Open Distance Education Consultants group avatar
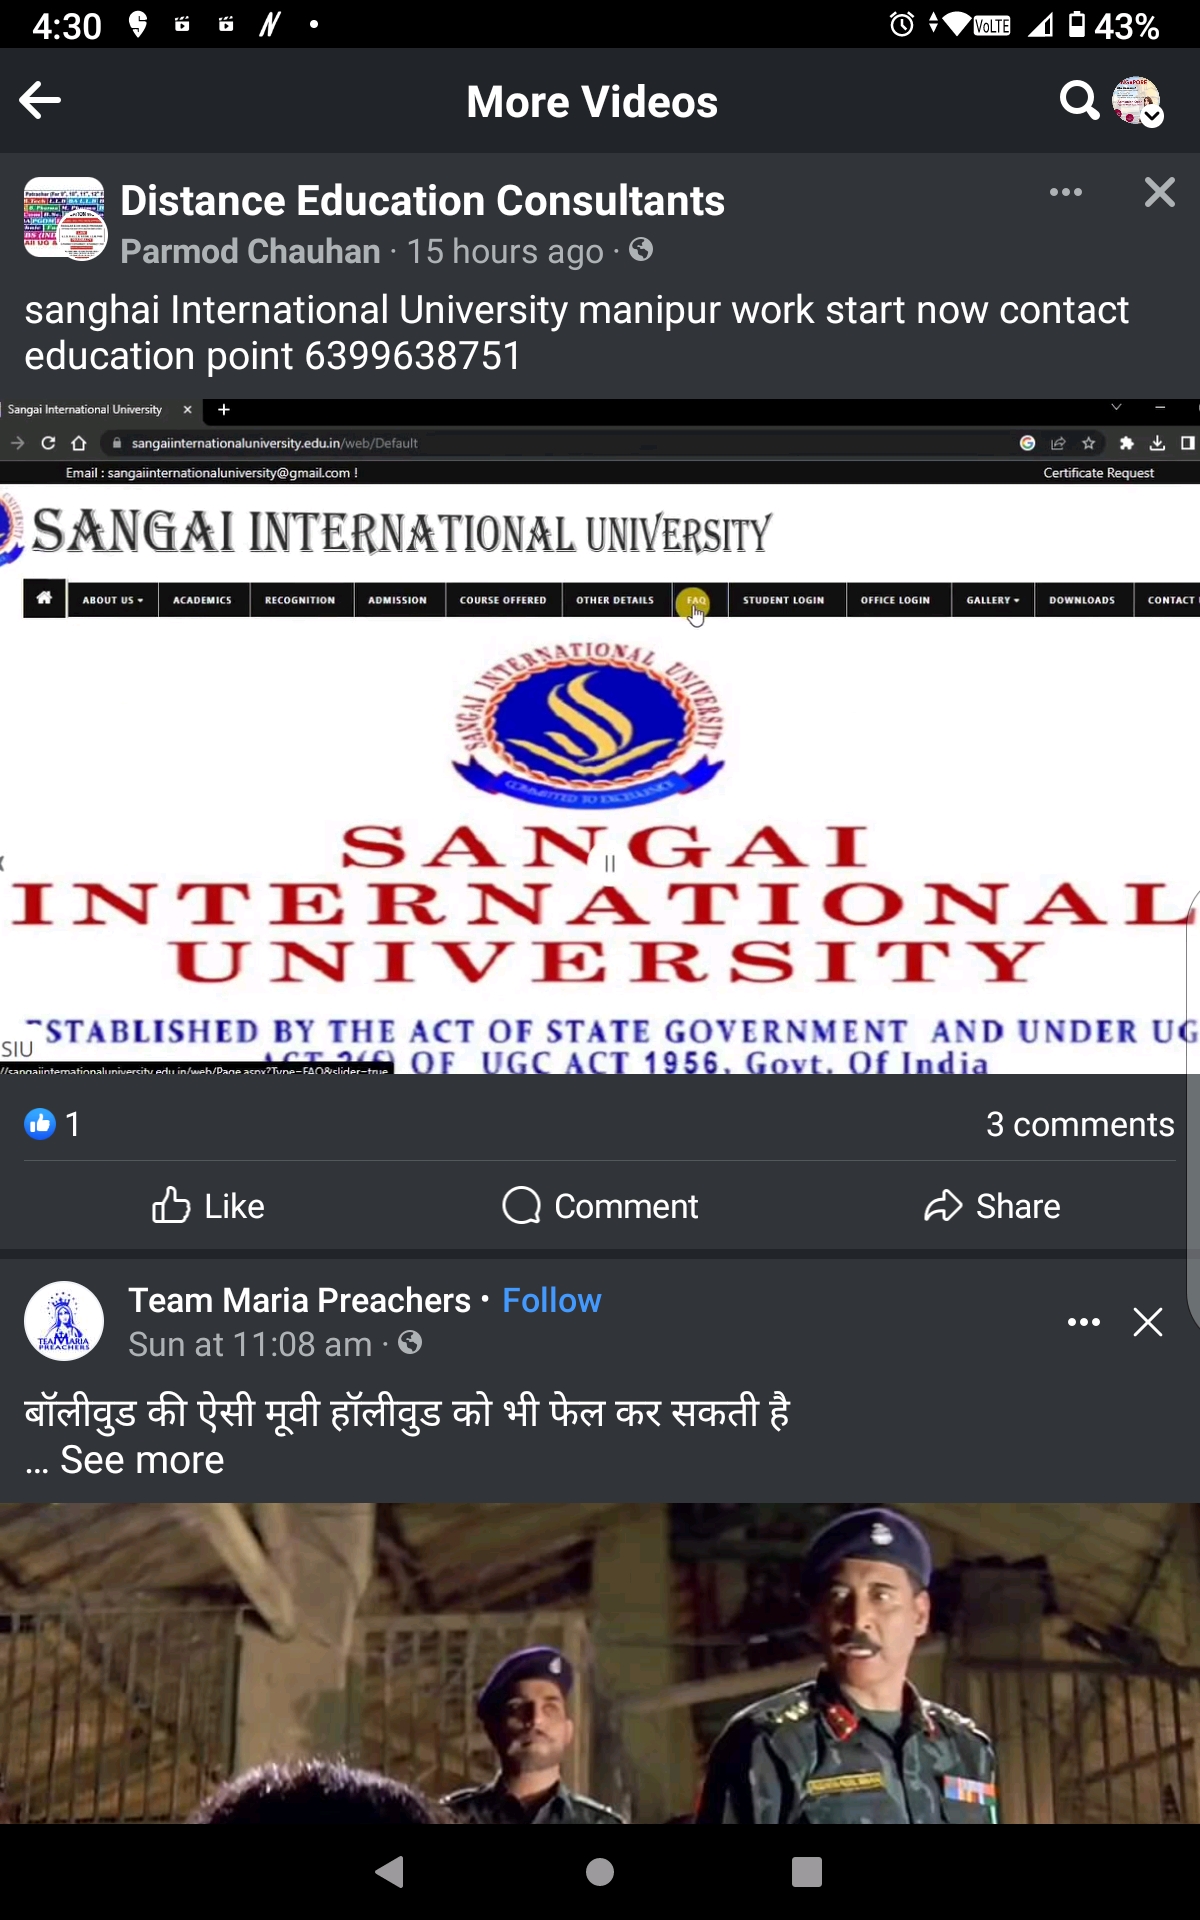The height and width of the screenshot is (1920, 1200). 65,219
